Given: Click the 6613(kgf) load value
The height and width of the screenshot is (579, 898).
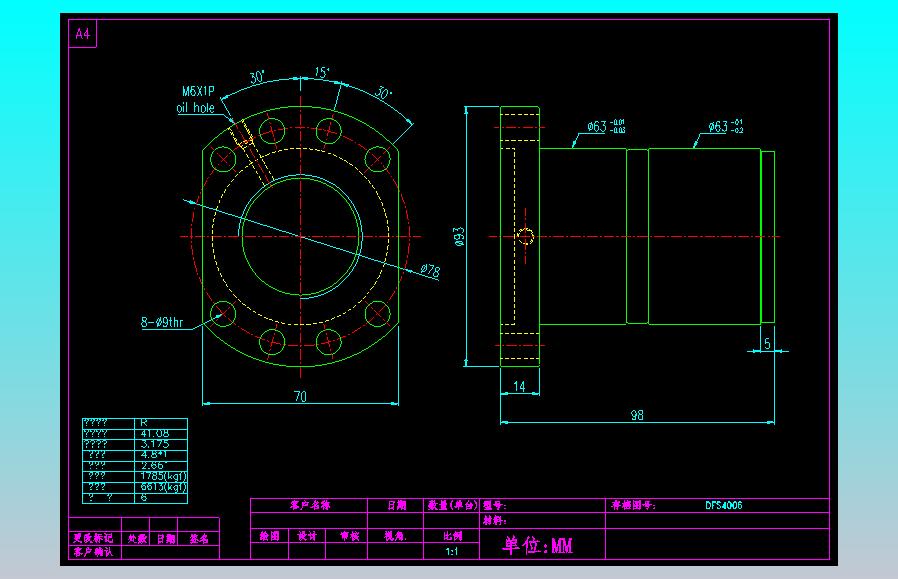Looking at the screenshot, I should [x=163, y=487].
